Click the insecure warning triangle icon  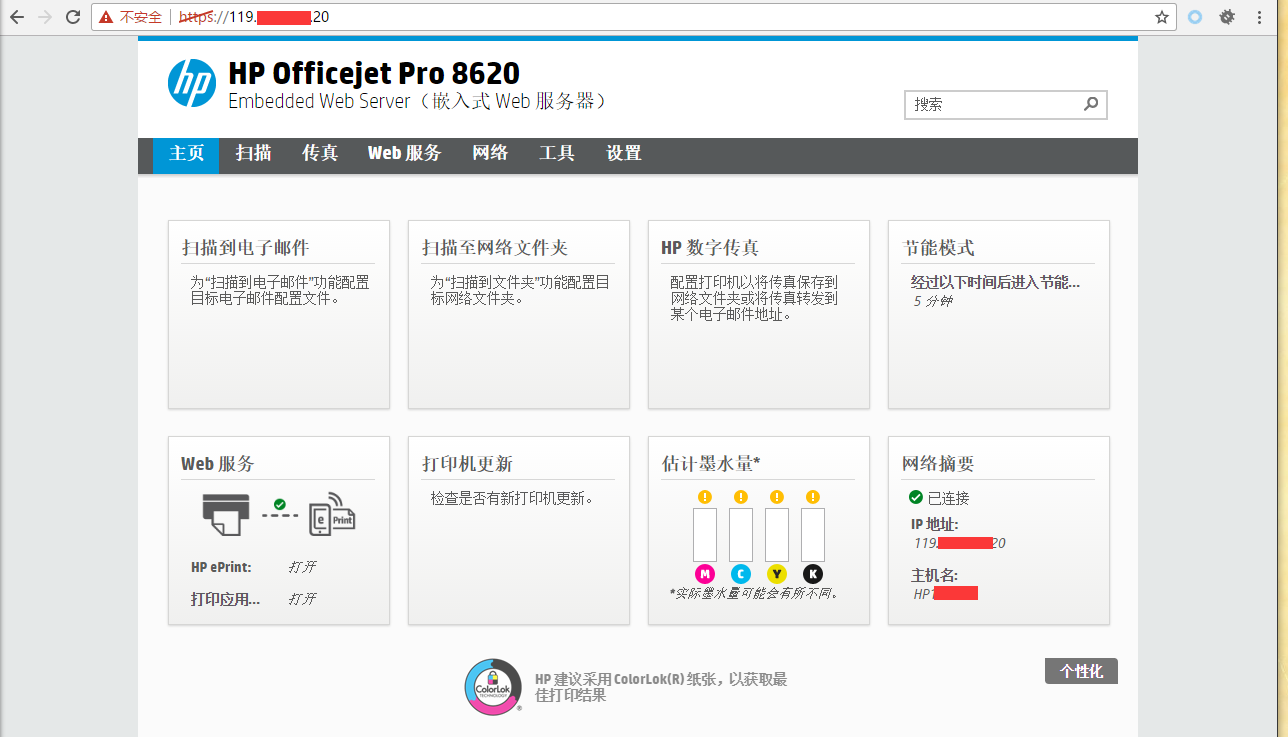click(x=106, y=17)
